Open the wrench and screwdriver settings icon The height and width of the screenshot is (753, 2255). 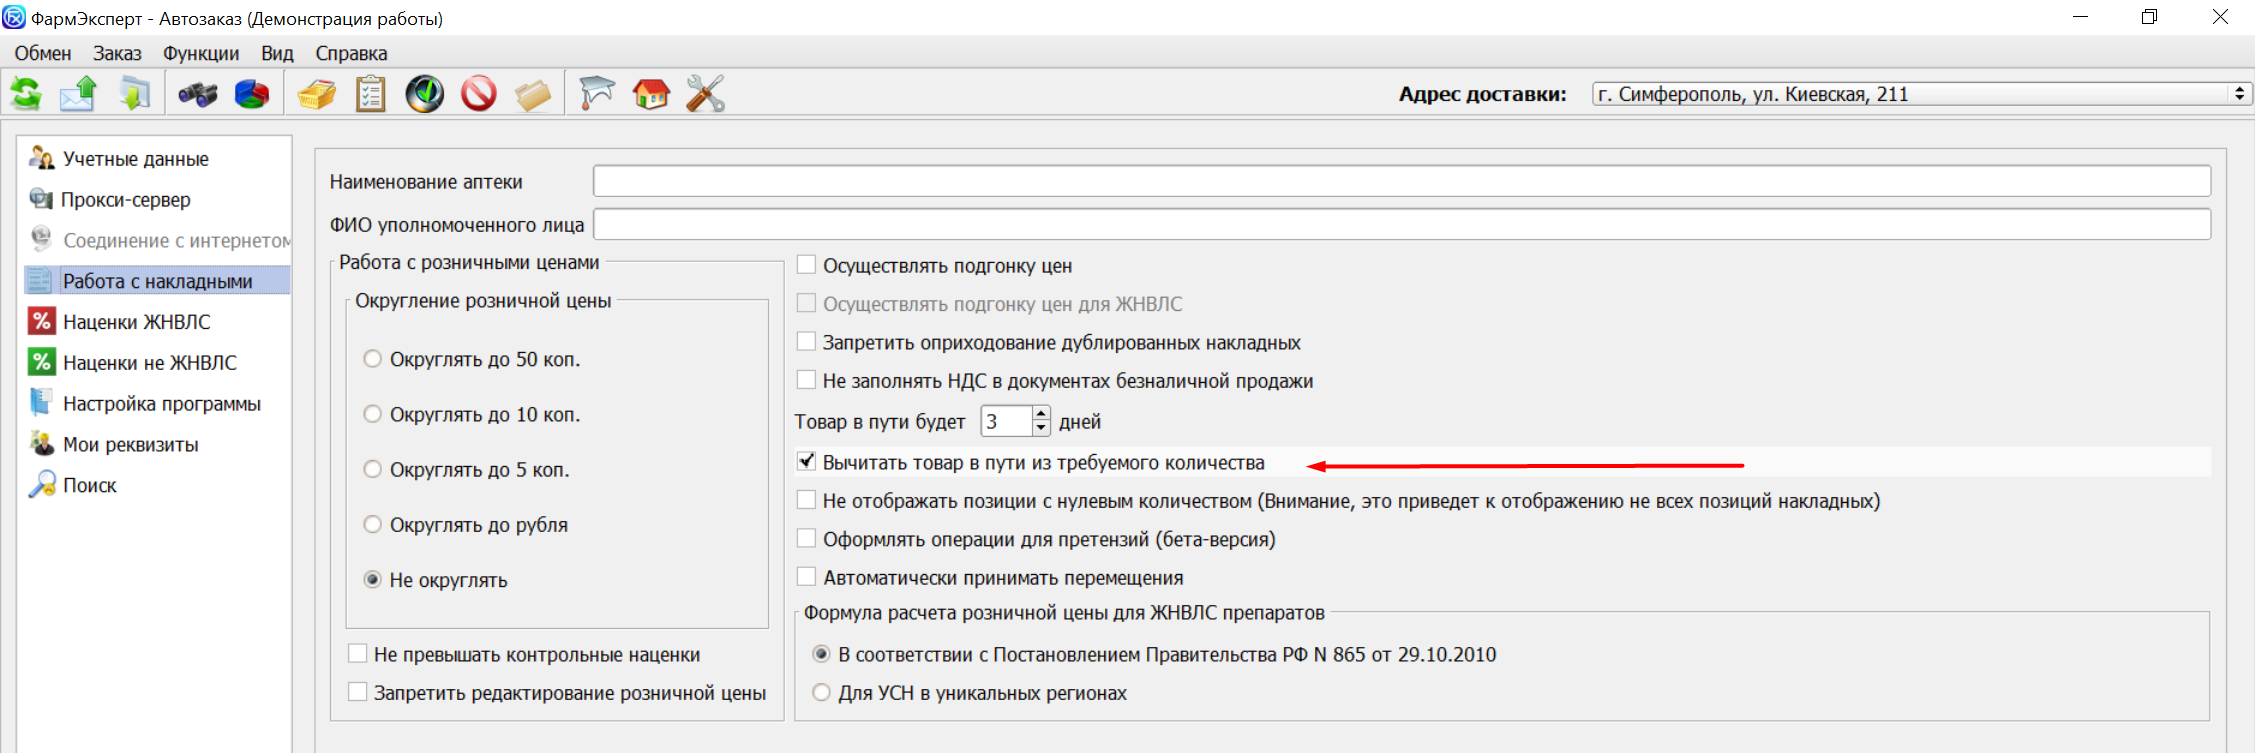[x=705, y=94]
